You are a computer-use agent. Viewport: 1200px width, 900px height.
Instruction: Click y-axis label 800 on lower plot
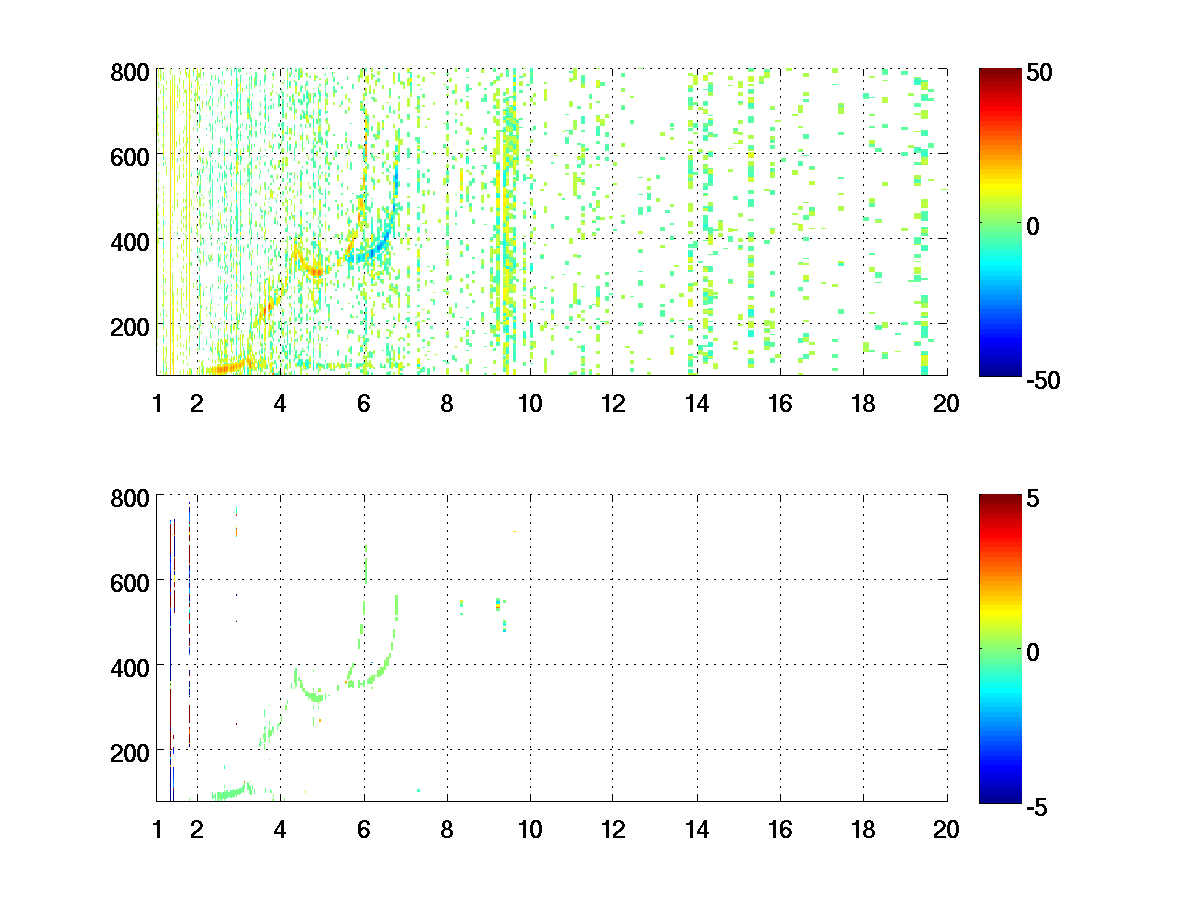coord(131,497)
